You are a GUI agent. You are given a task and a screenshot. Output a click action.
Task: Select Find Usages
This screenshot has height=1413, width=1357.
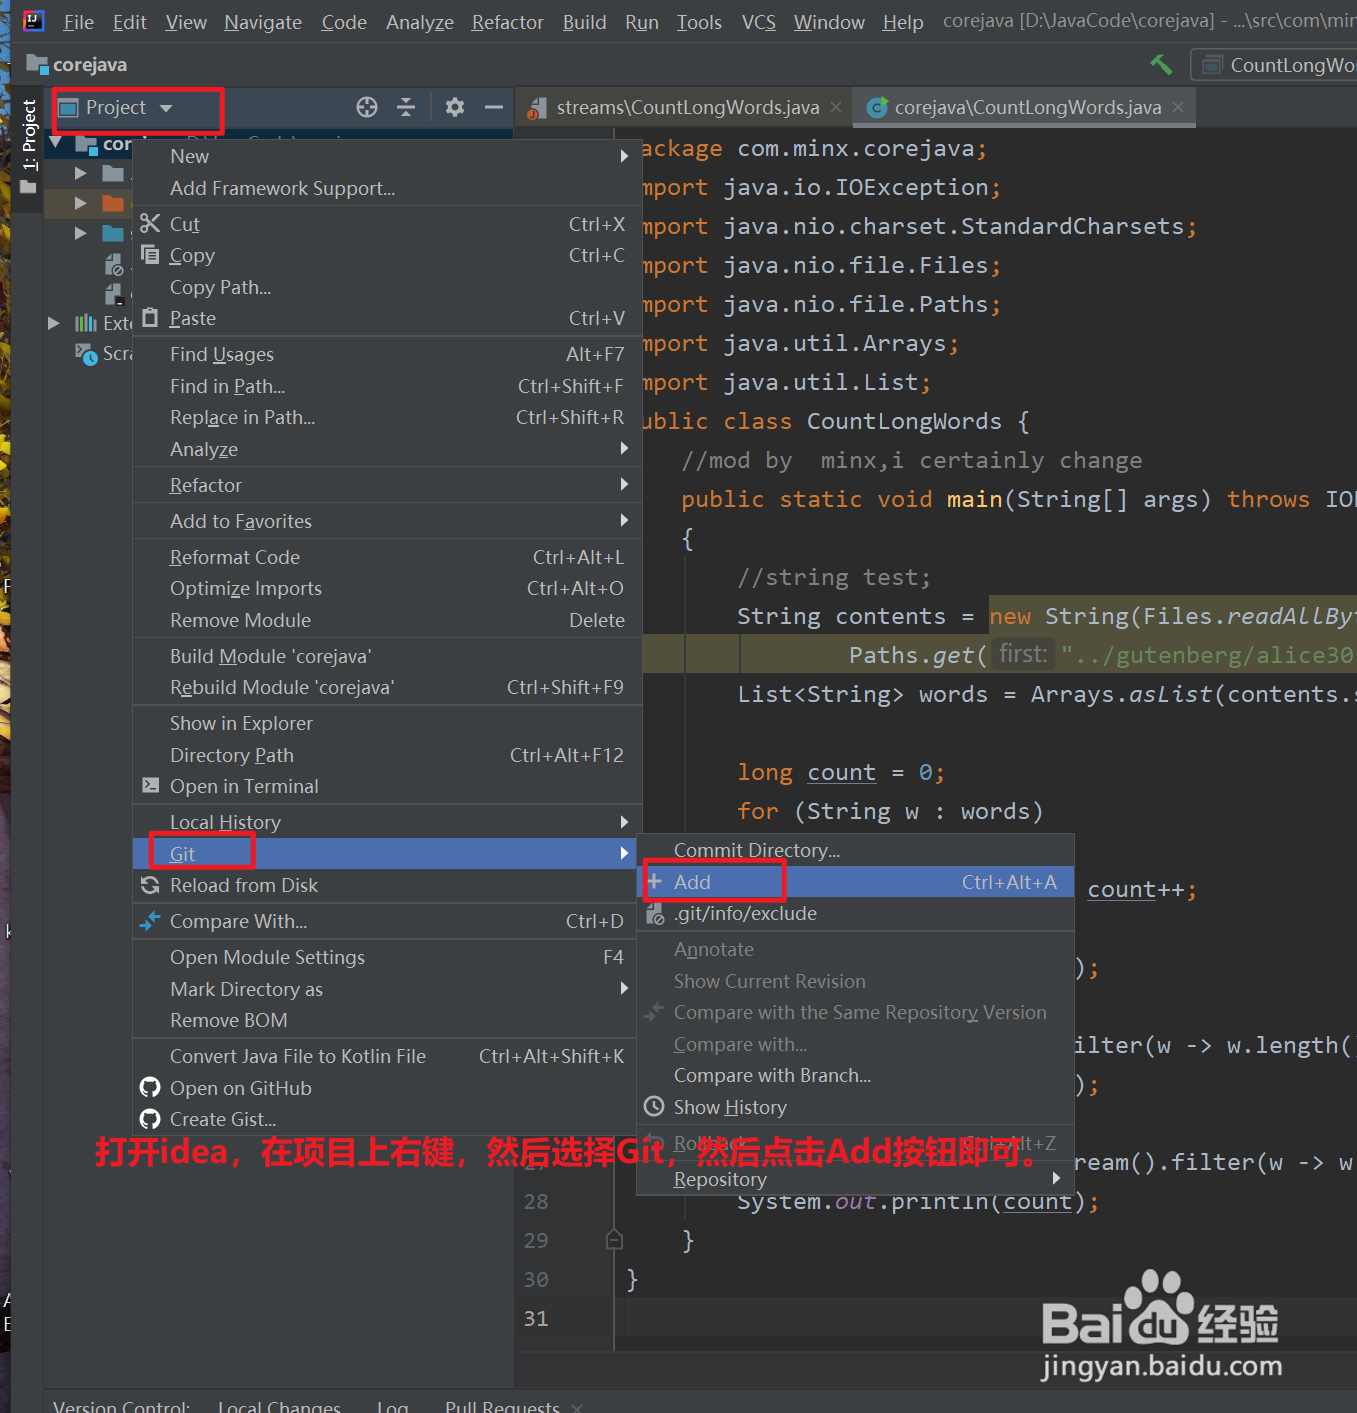(387, 354)
